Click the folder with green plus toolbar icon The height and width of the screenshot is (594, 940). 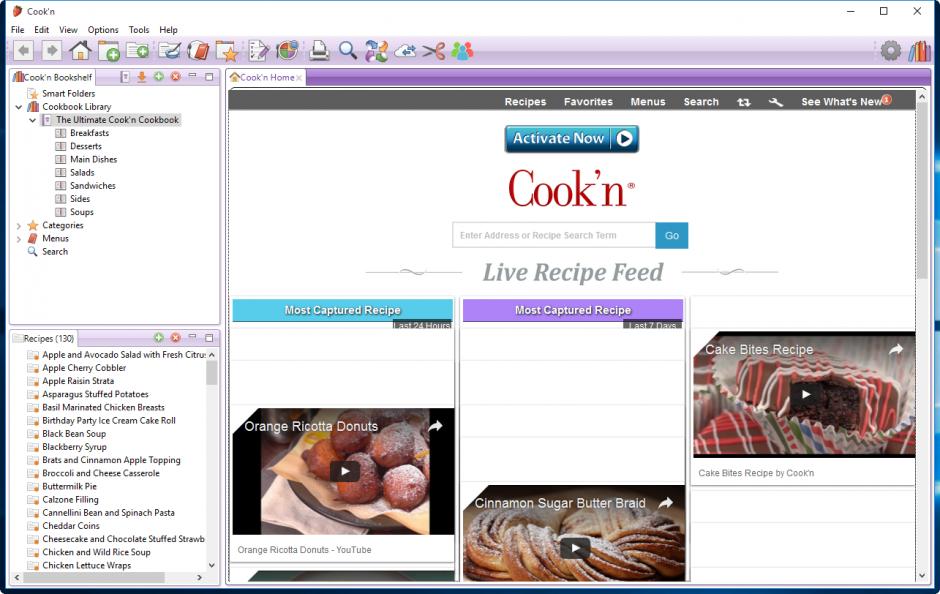coord(109,52)
